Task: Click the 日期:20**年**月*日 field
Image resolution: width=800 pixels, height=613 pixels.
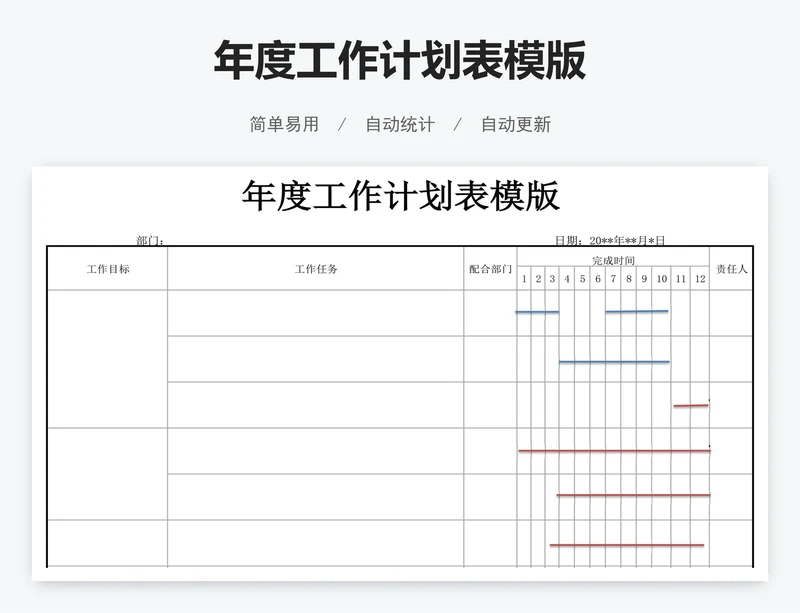Action: (610, 240)
